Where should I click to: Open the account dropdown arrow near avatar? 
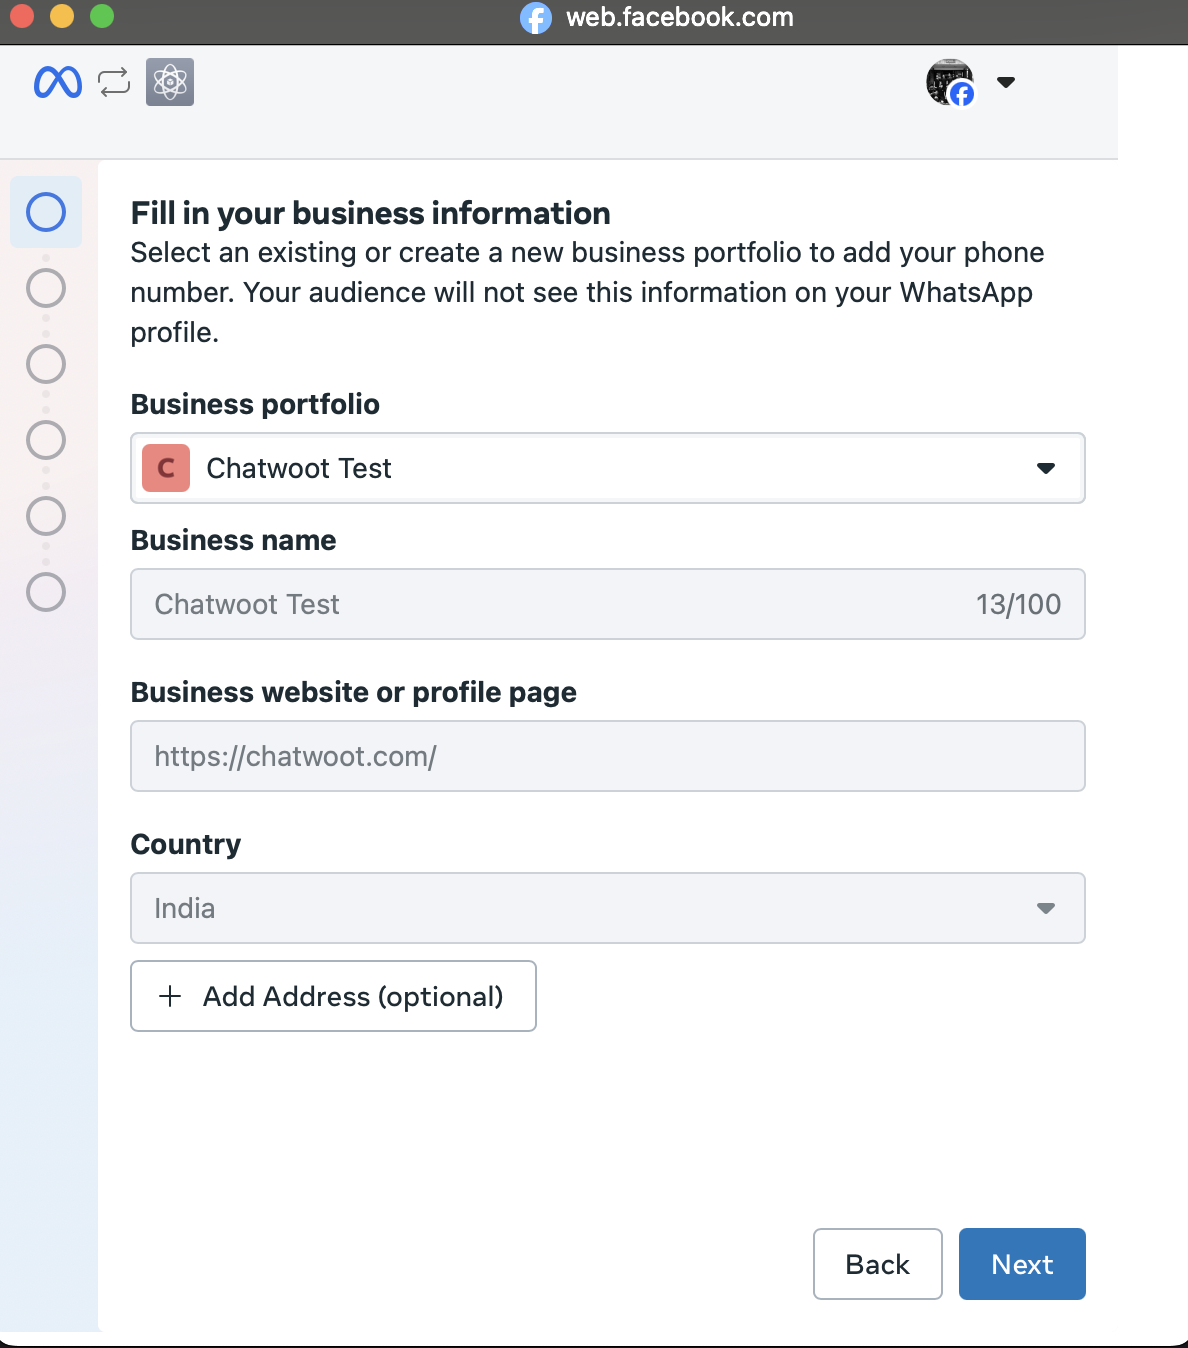pos(1006,82)
